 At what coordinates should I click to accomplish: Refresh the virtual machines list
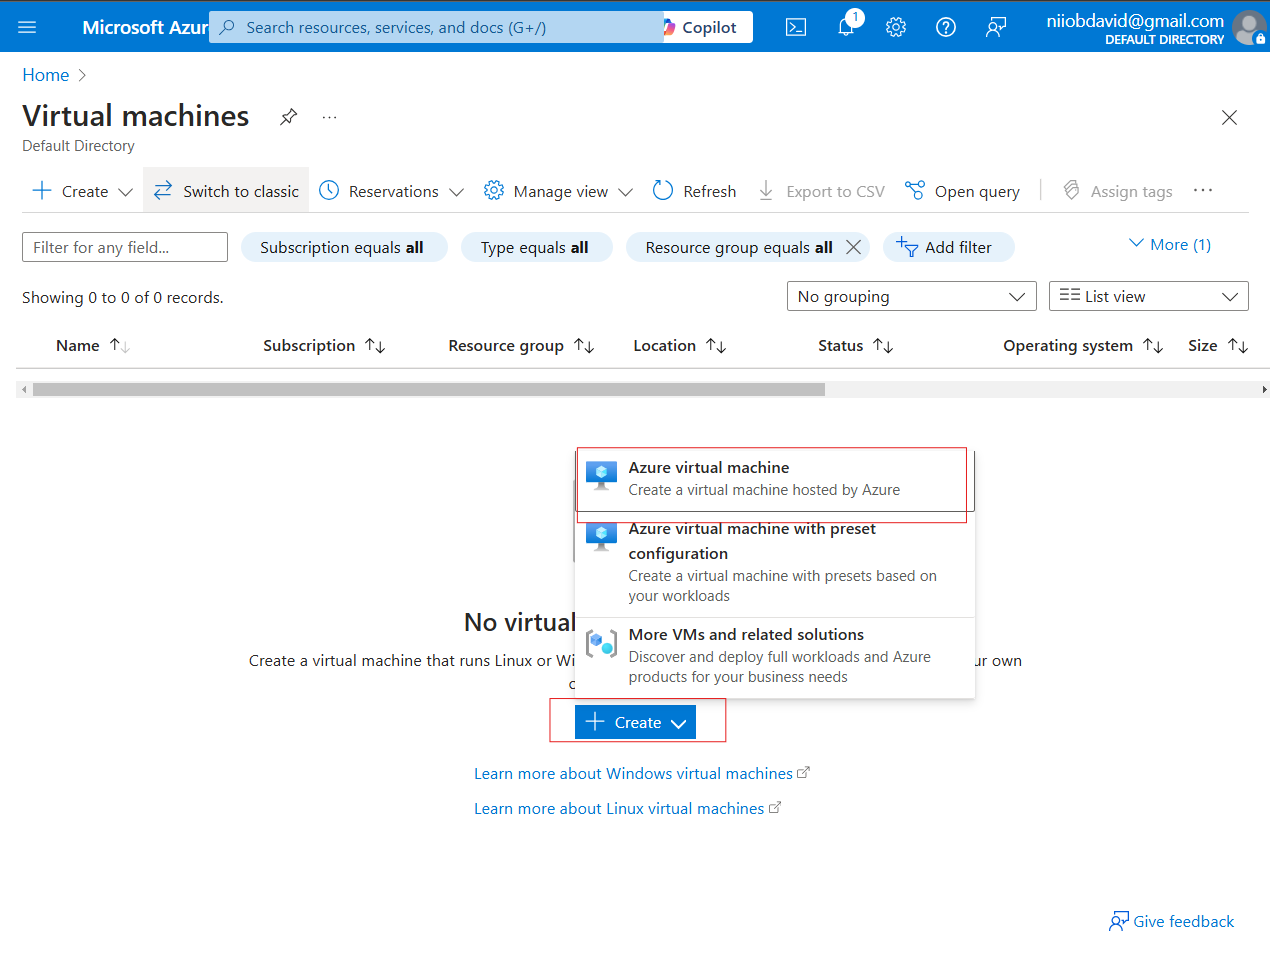click(x=694, y=191)
